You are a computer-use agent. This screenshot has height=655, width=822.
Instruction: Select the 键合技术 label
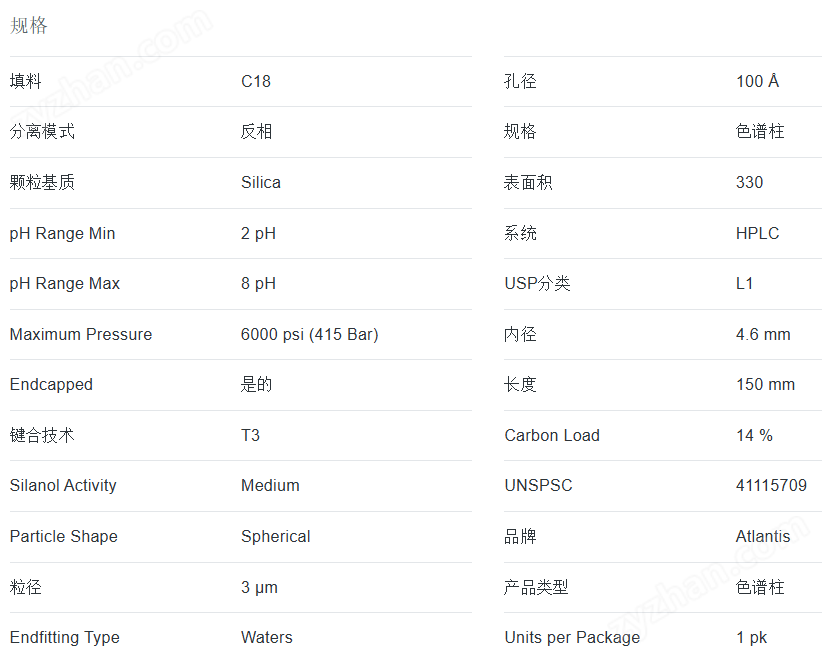tap(42, 435)
